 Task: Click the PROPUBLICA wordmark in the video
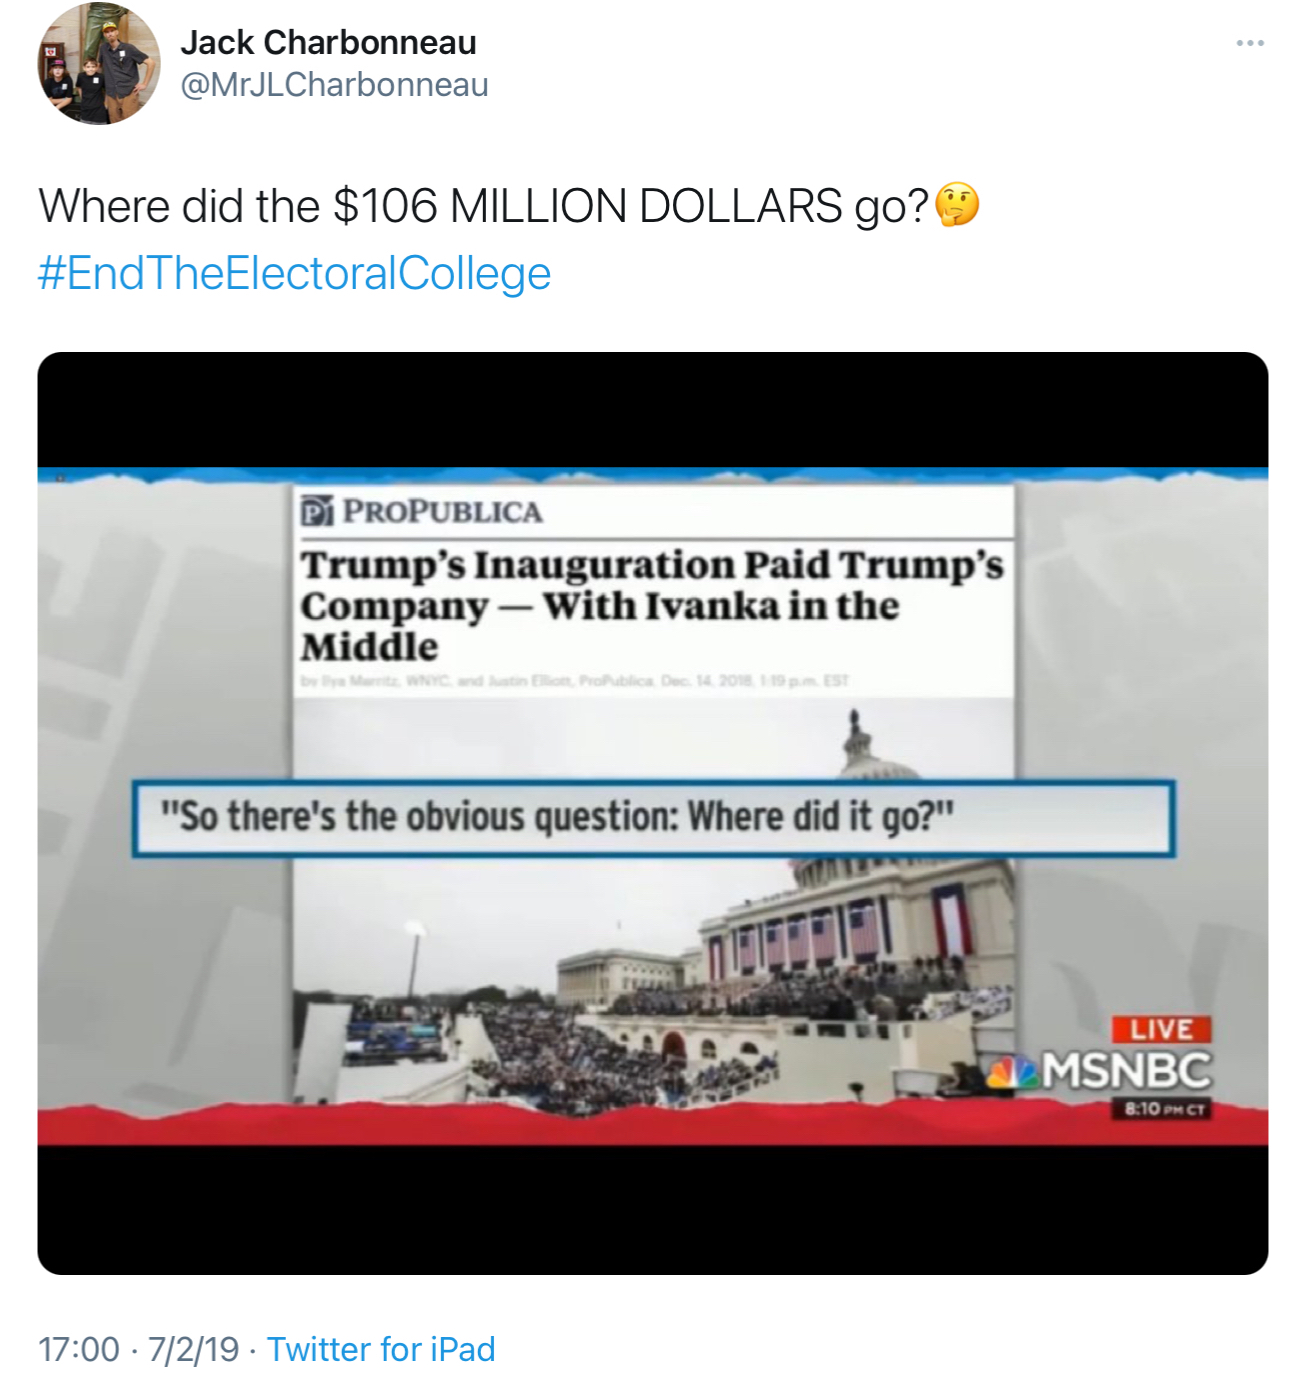(x=442, y=512)
